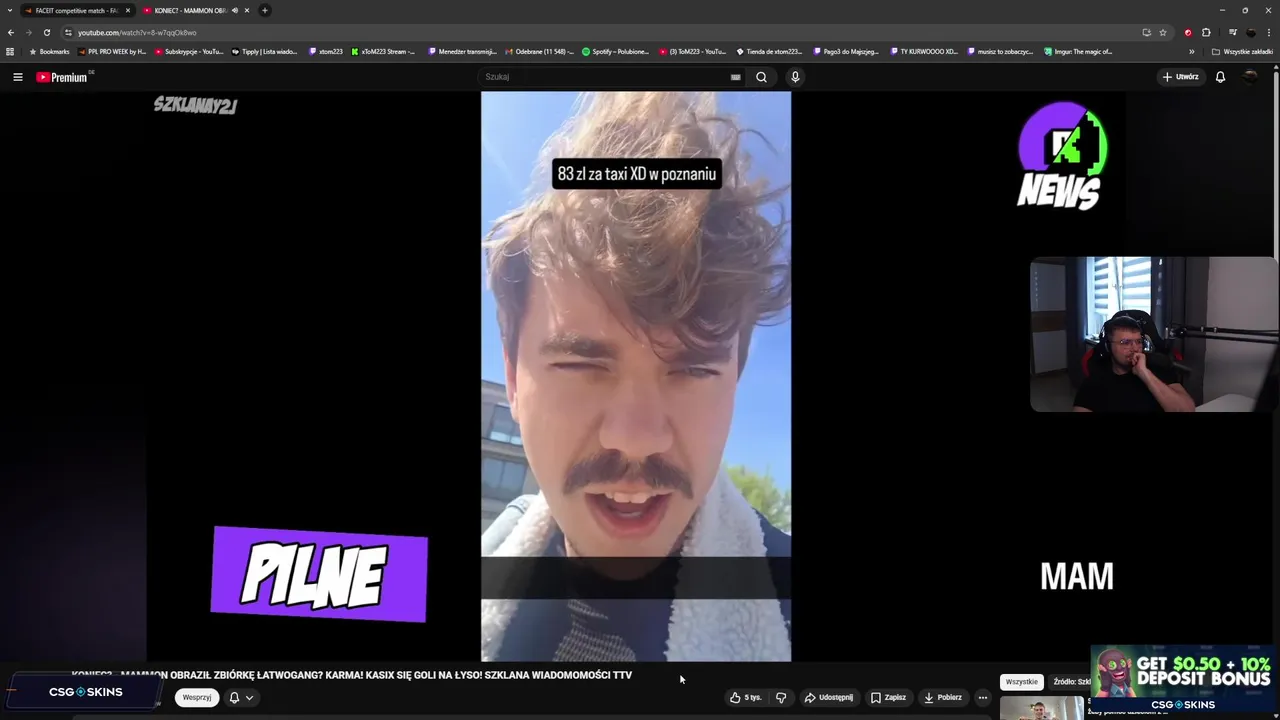1280x720 pixels.
Task: Close the FACEIT competitive match tab
Action: [x=128, y=10]
